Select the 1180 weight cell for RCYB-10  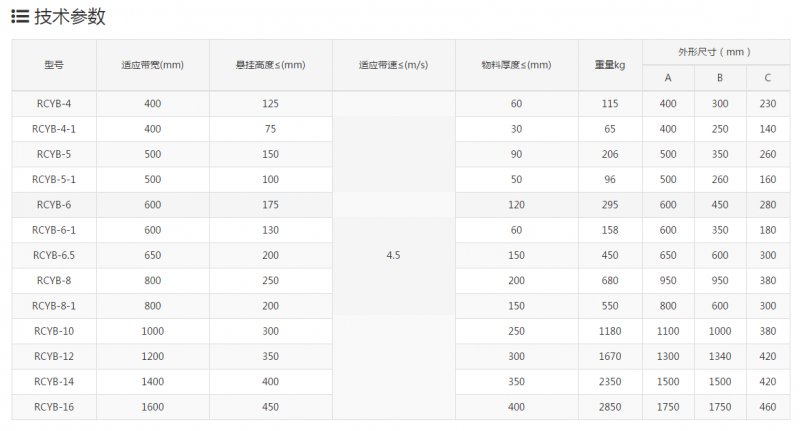coord(610,331)
